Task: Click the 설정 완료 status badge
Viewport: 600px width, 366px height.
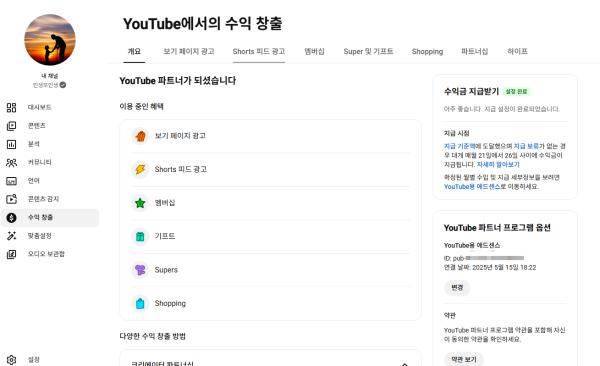Action: tap(516, 92)
